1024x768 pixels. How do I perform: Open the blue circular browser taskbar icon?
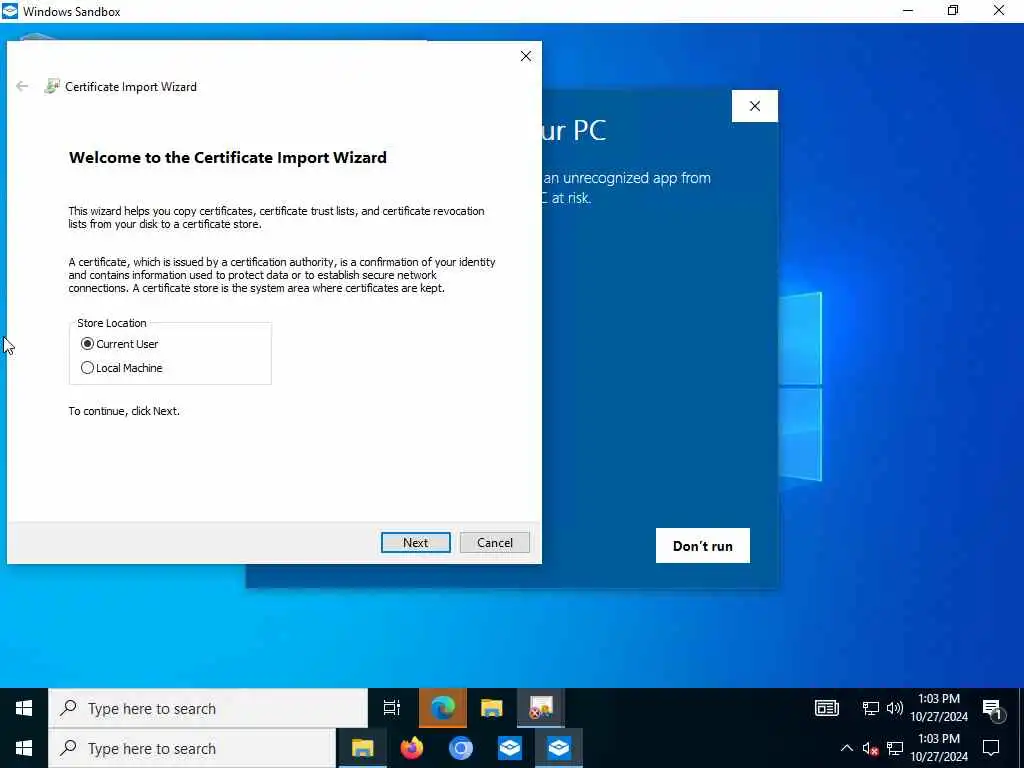(x=460, y=748)
